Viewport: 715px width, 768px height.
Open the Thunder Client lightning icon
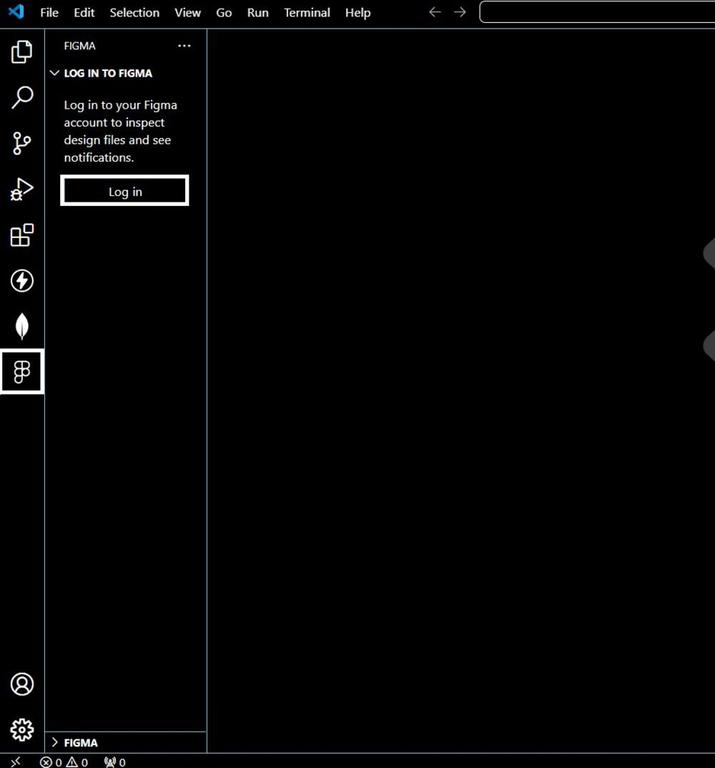22,281
